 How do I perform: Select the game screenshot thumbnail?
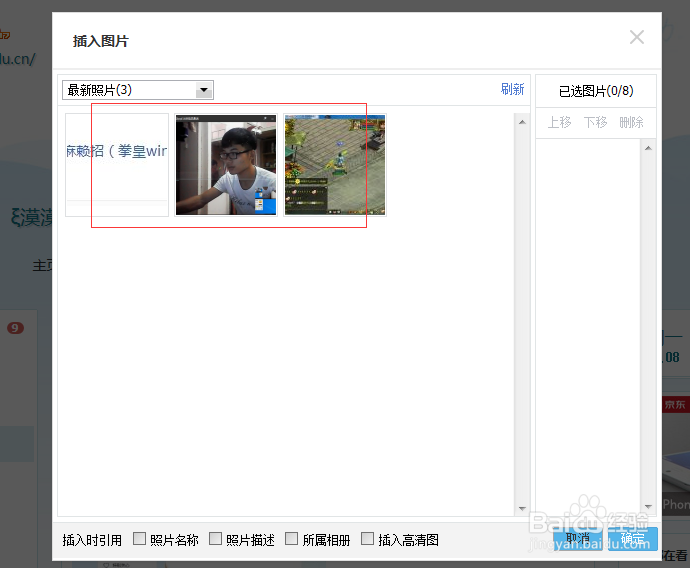coord(335,165)
